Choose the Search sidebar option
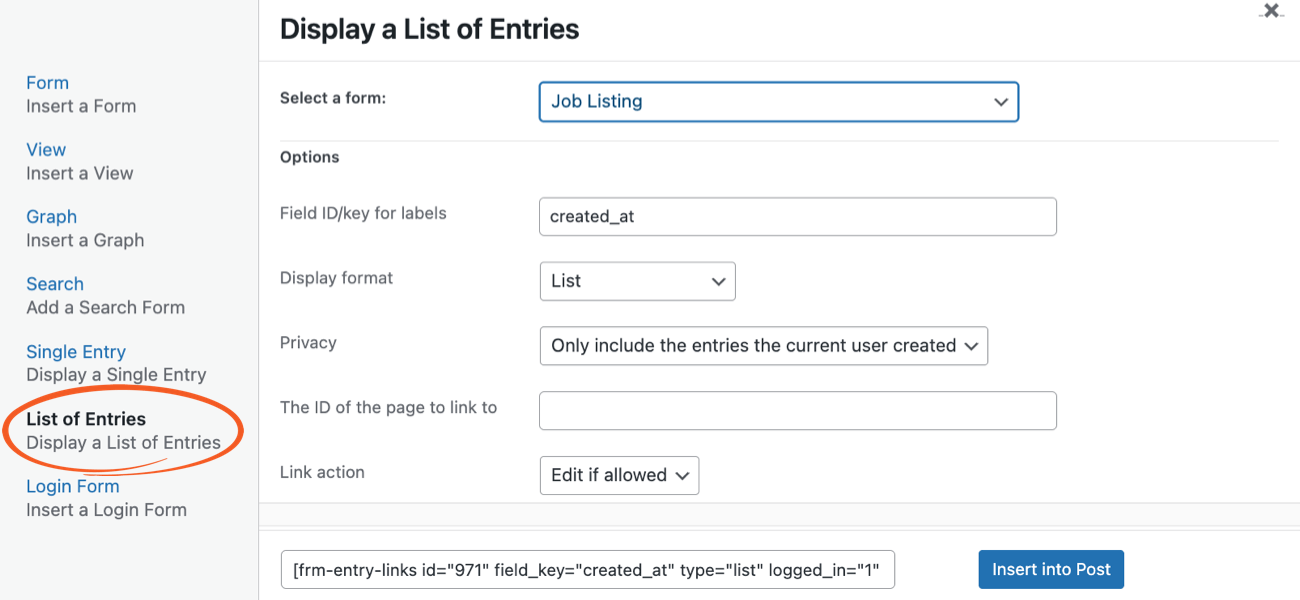 pos(55,284)
